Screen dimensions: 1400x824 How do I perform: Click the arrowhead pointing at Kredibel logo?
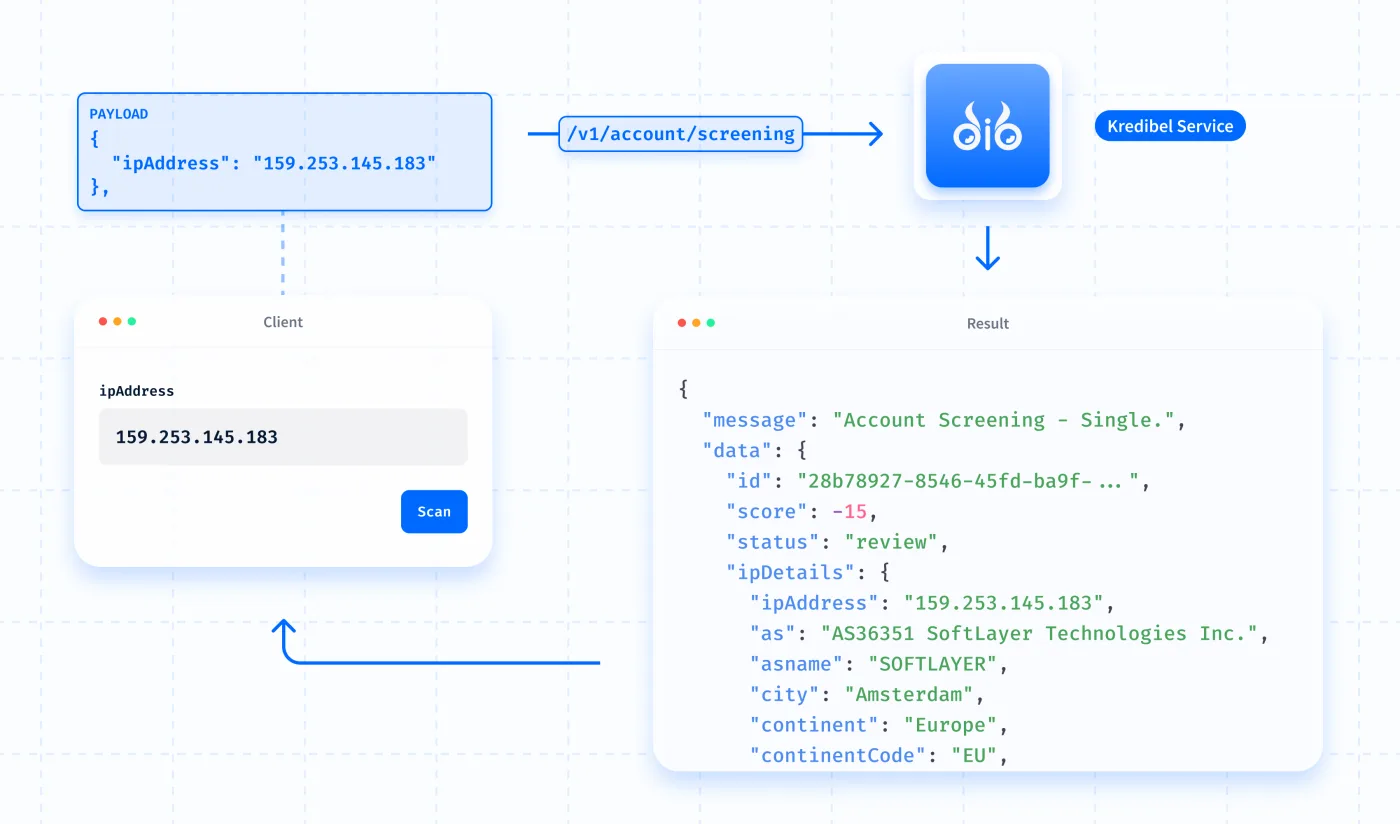pos(872,134)
